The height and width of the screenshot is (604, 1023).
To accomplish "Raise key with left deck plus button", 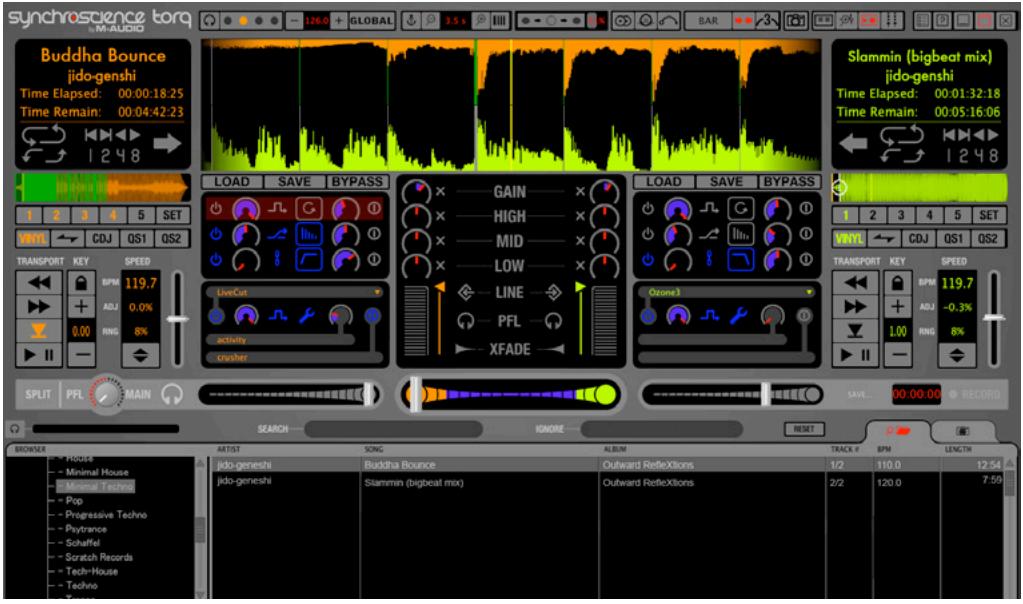I will pyautogui.click(x=81, y=307).
